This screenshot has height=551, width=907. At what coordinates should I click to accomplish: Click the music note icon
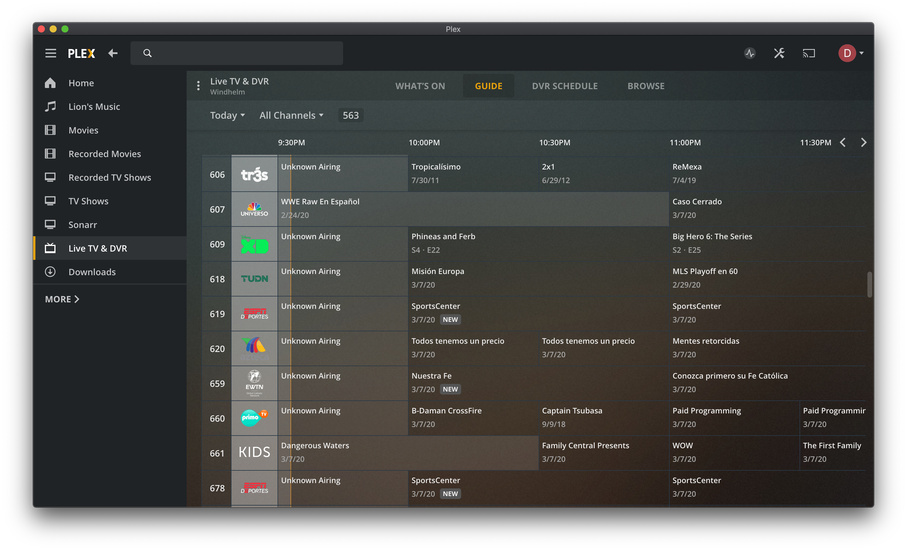click(50, 106)
